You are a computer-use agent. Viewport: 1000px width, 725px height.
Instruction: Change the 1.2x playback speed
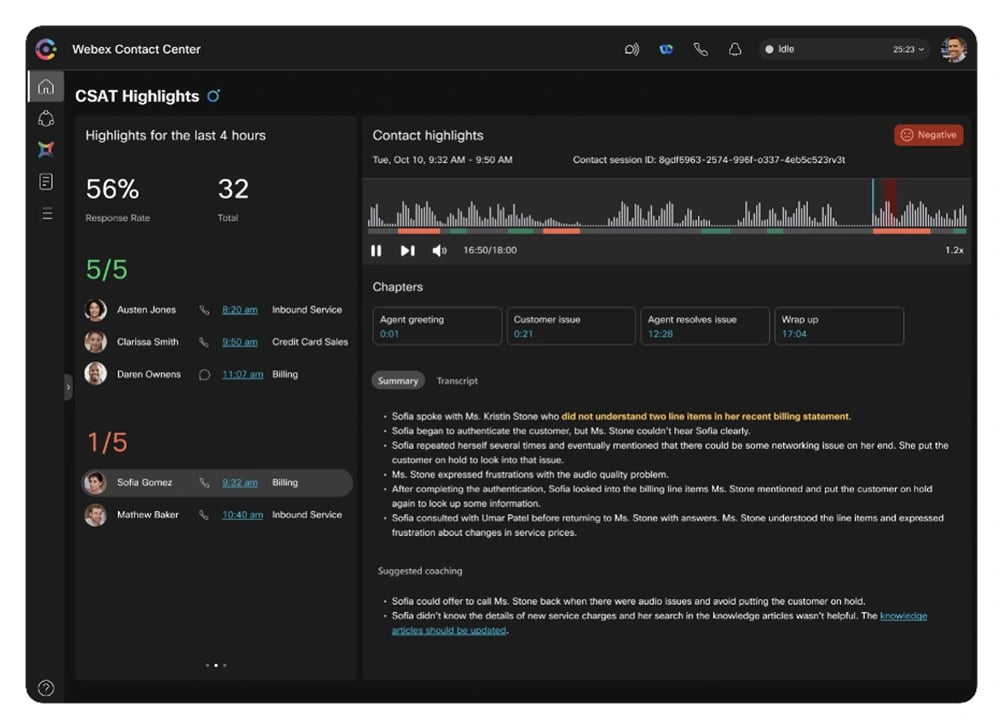[x=954, y=250]
